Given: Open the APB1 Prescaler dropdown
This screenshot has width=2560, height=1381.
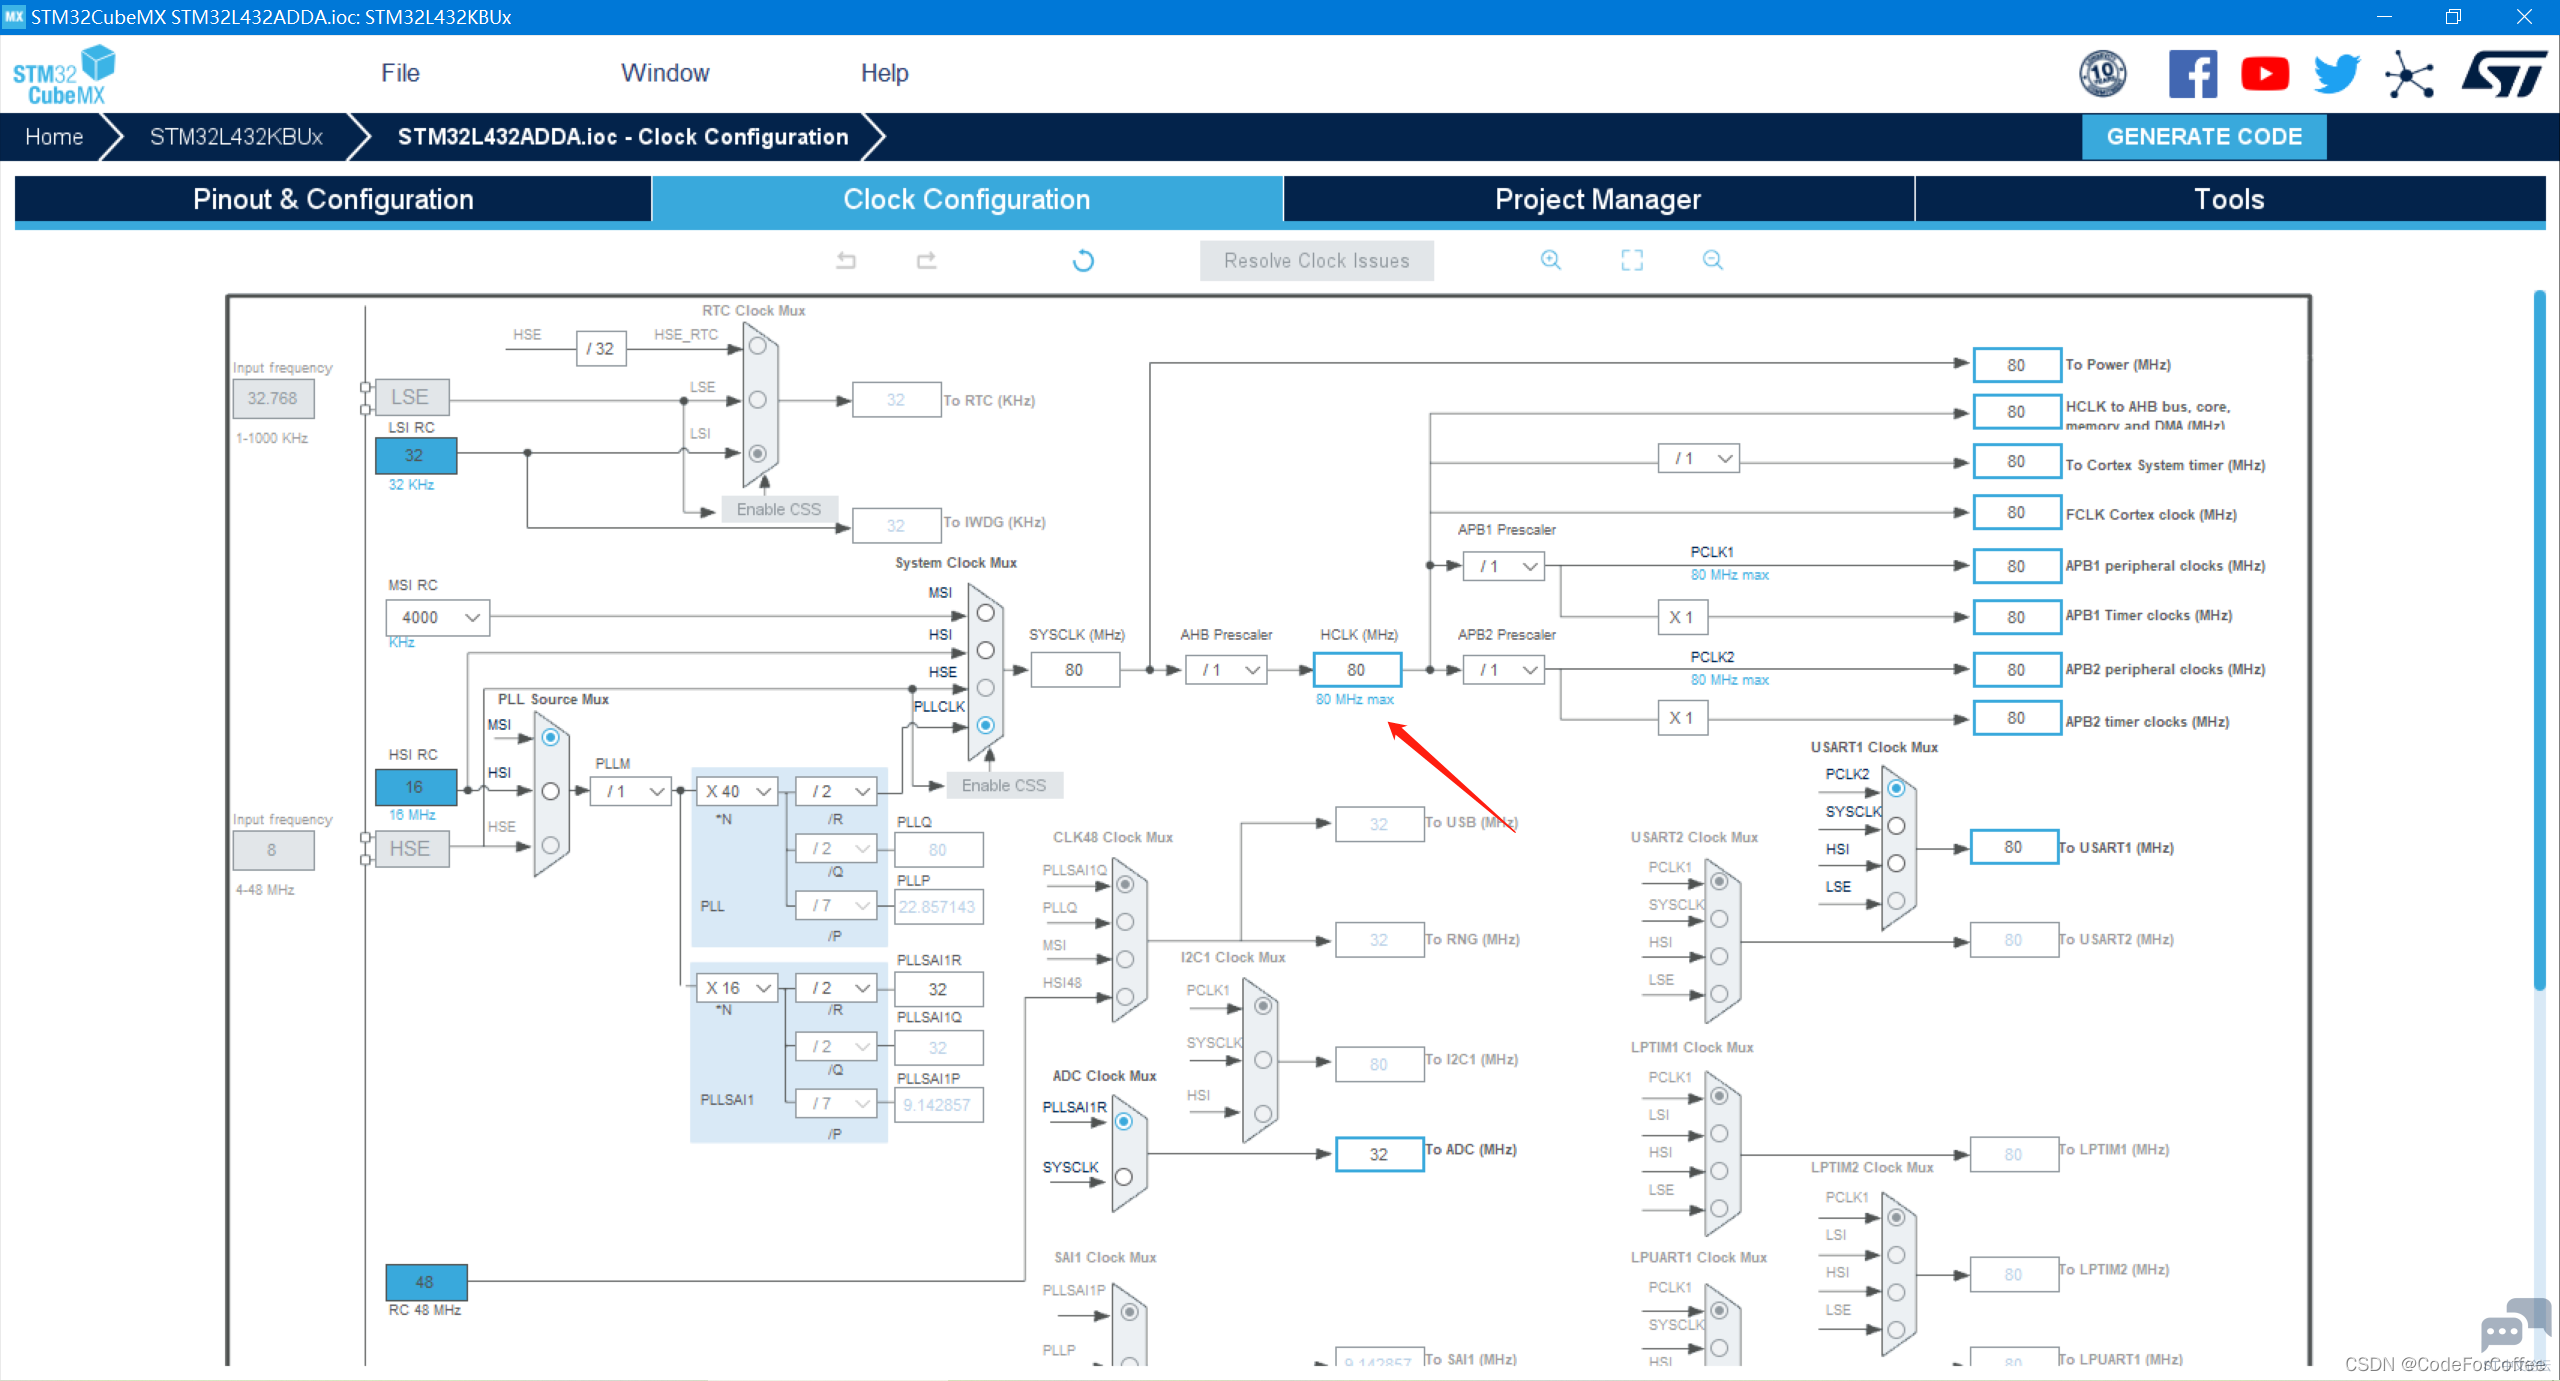Looking at the screenshot, I should 1504,566.
